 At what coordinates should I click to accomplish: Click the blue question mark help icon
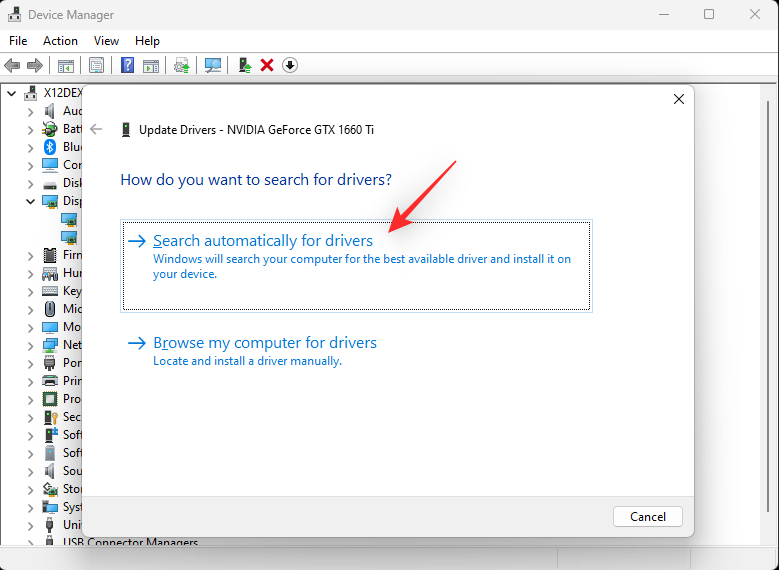127,65
